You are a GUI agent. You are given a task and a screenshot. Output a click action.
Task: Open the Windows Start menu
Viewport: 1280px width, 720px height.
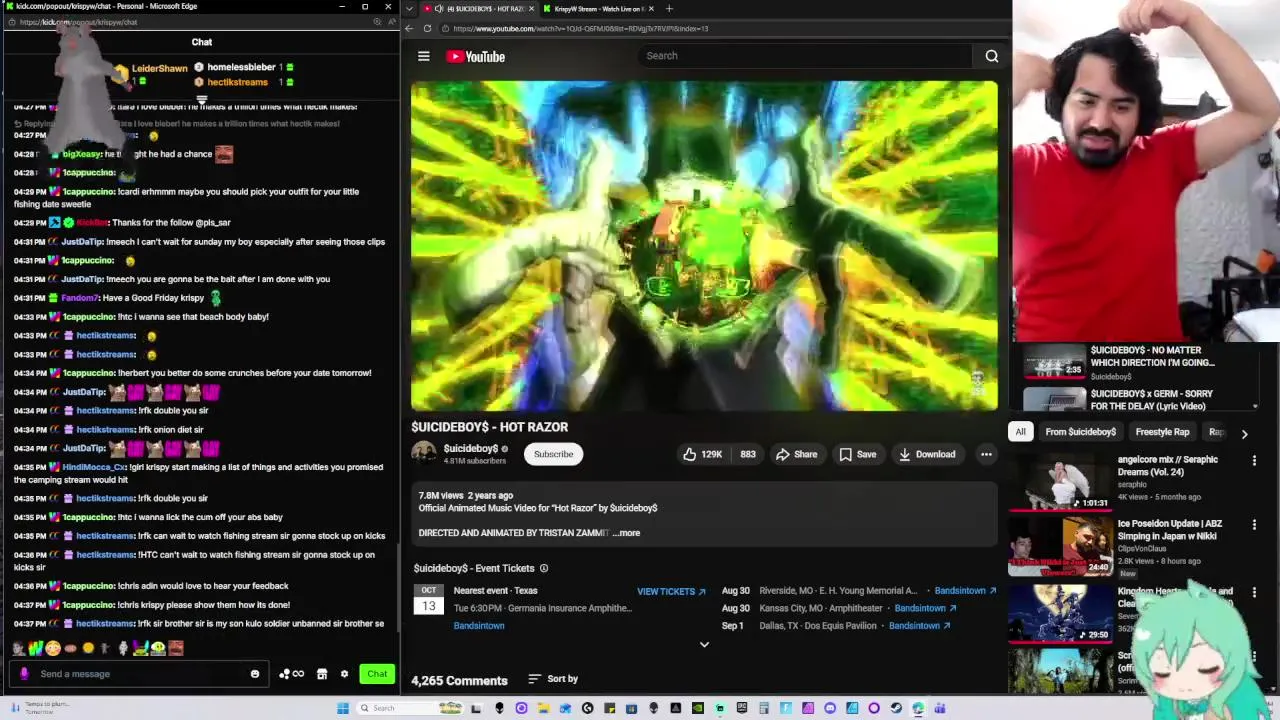point(343,708)
